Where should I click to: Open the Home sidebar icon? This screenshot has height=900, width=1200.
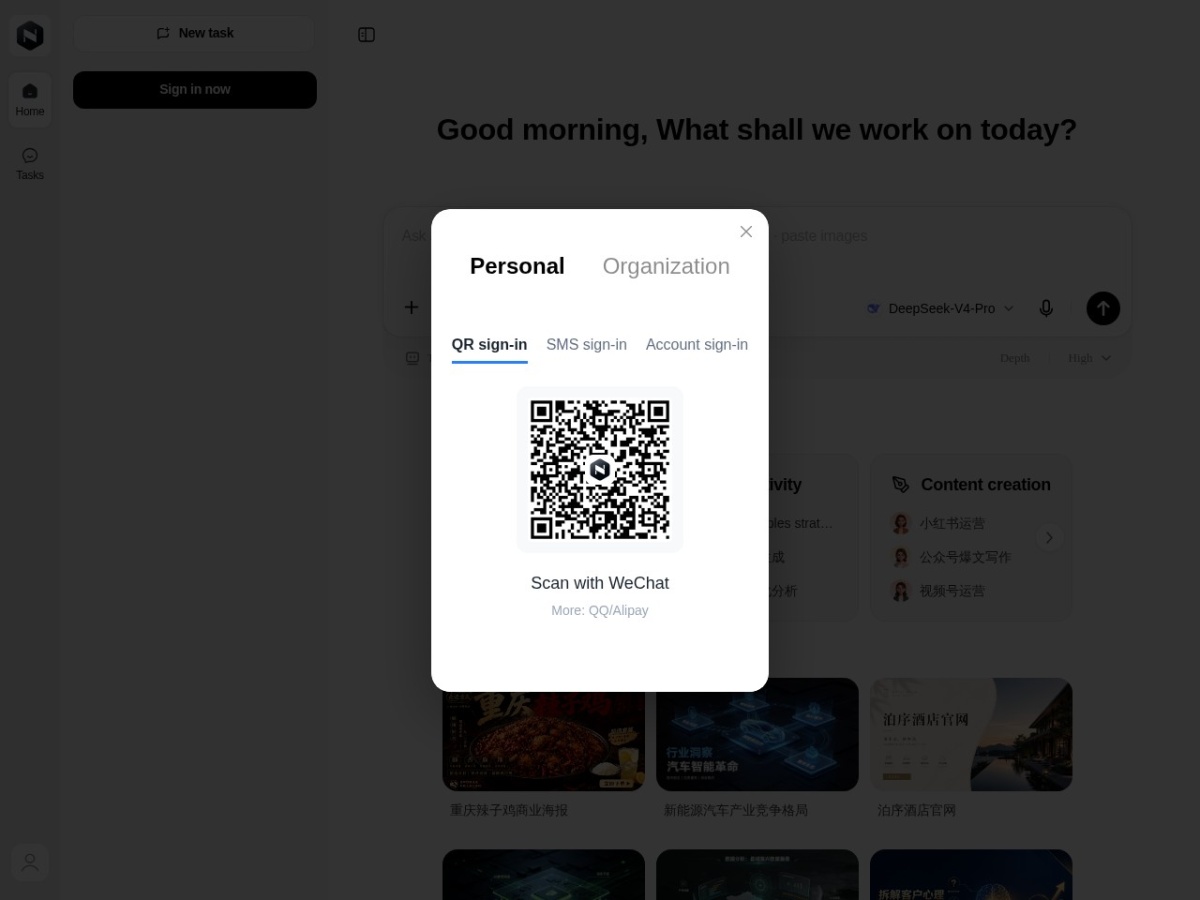(30, 99)
